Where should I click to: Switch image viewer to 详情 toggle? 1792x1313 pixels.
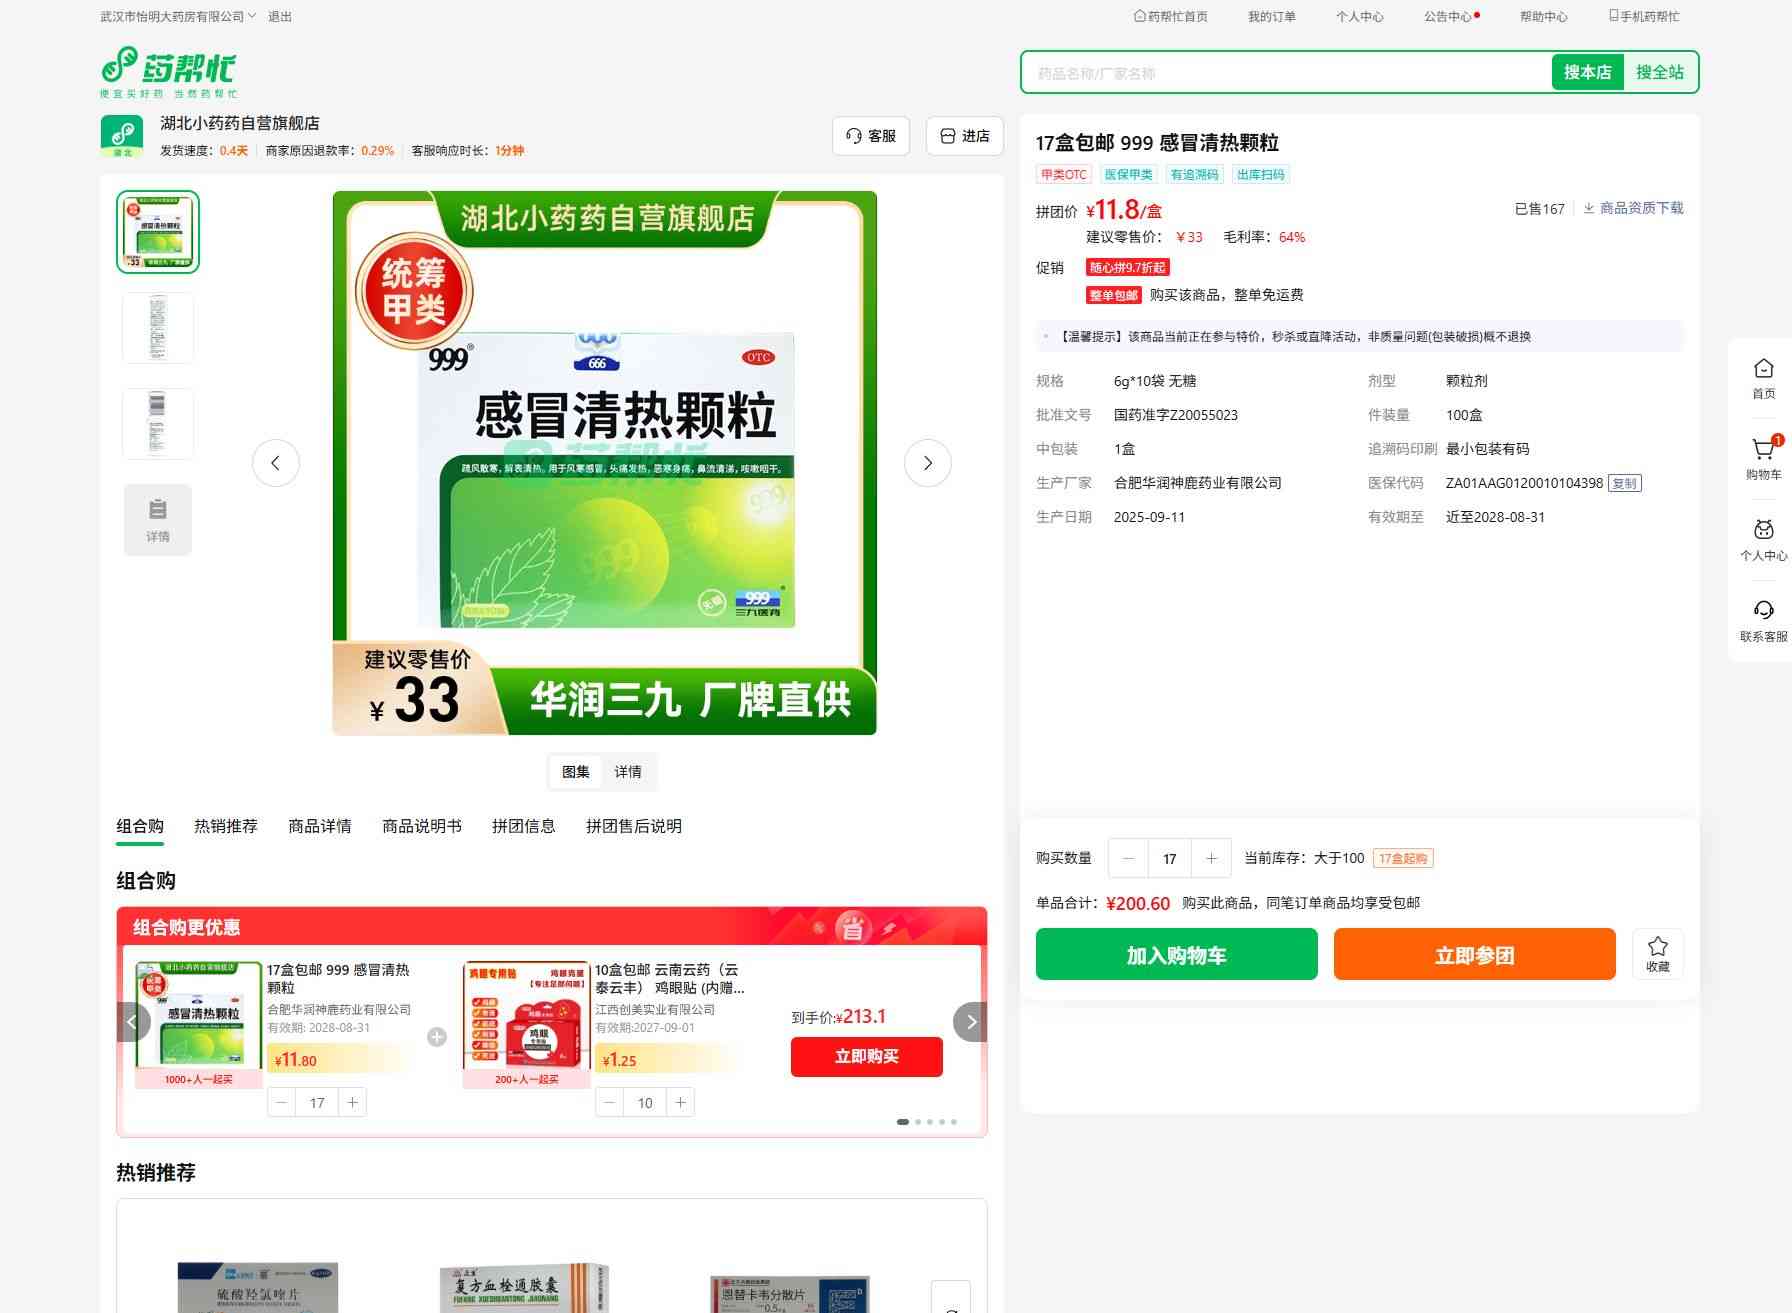(x=628, y=772)
